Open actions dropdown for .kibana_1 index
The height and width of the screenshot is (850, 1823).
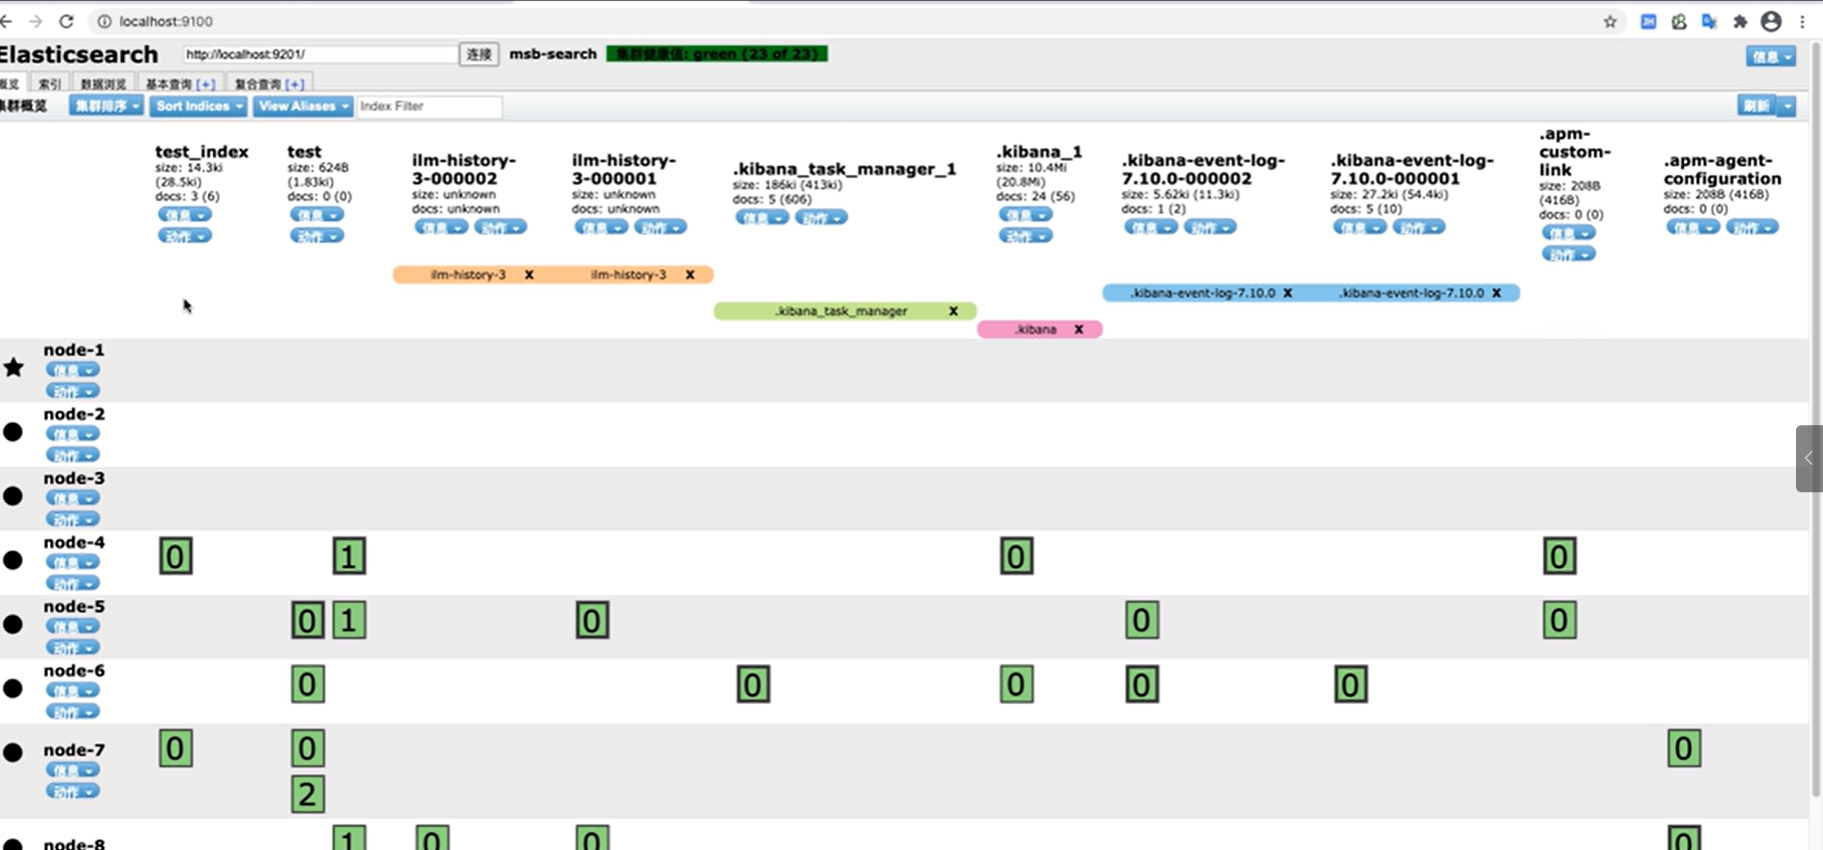point(1025,236)
